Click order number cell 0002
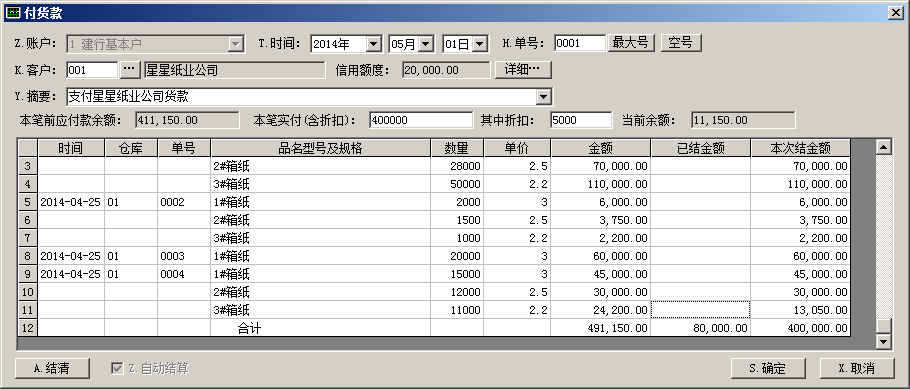 click(184, 202)
